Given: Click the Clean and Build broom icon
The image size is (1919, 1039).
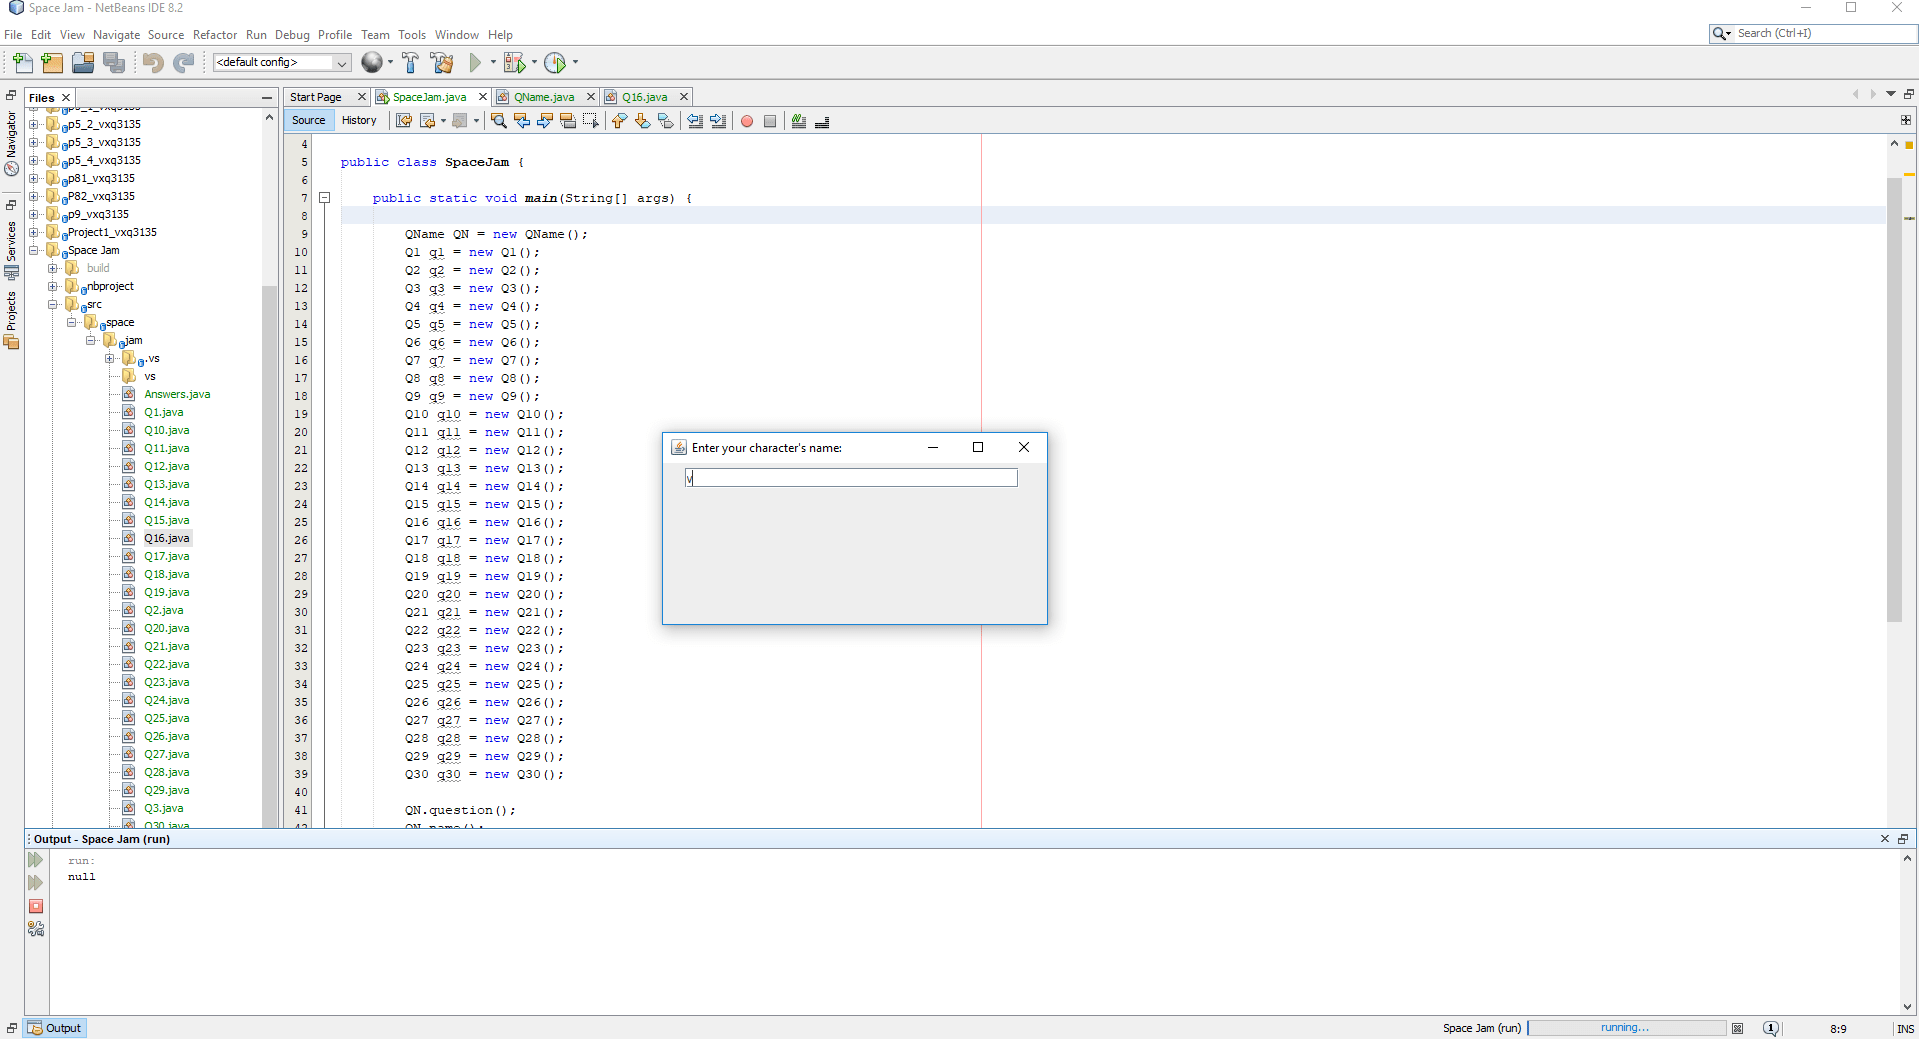Looking at the screenshot, I should coord(442,63).
